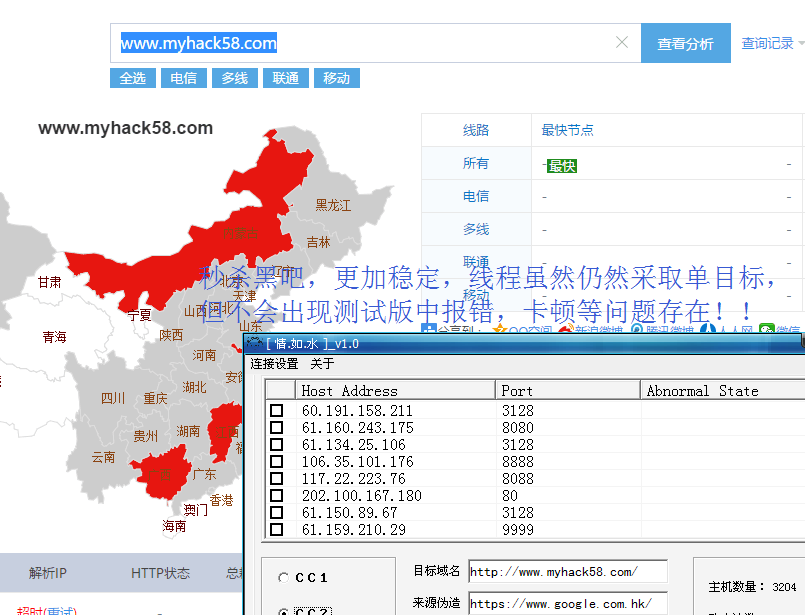Click the 超时(重试) retry link
The height and width of the screenshot is (615, 805).
(x=47, y=610)
